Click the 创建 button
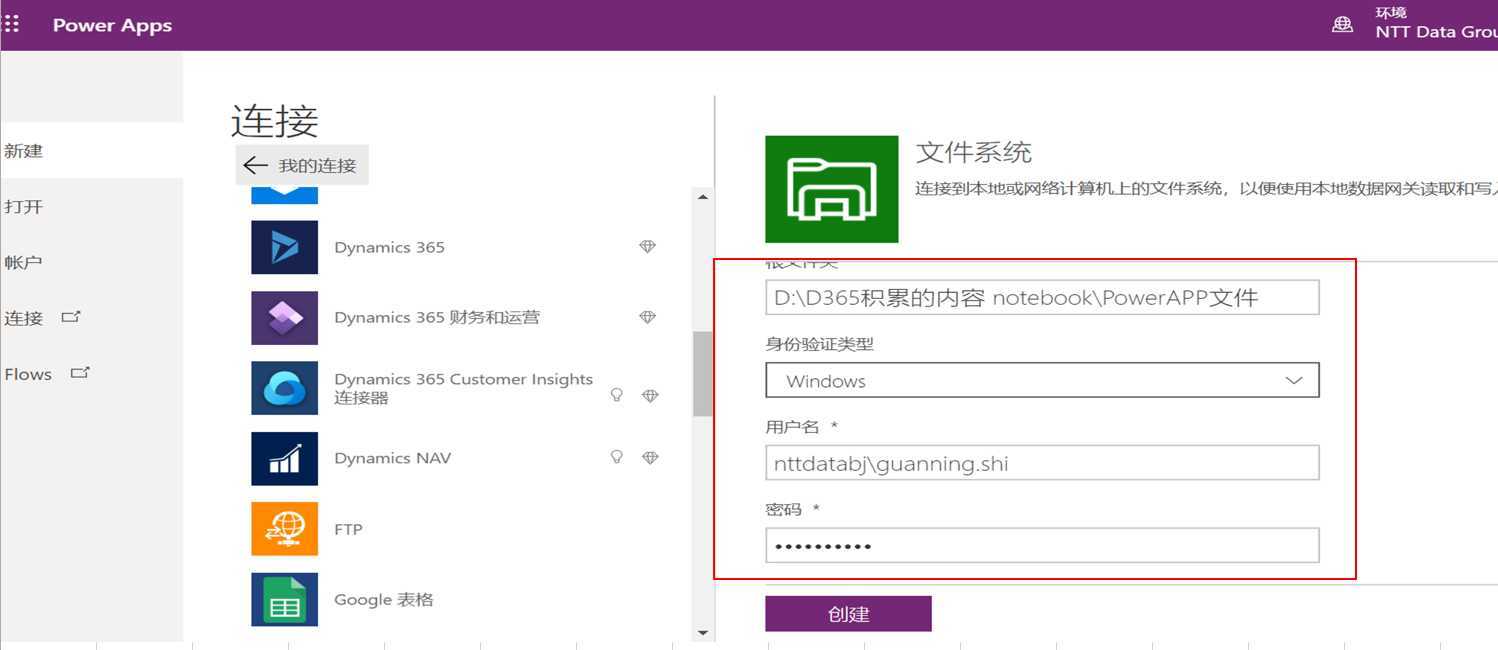This screenshot has width=1498, height=650. pos(848,614)
